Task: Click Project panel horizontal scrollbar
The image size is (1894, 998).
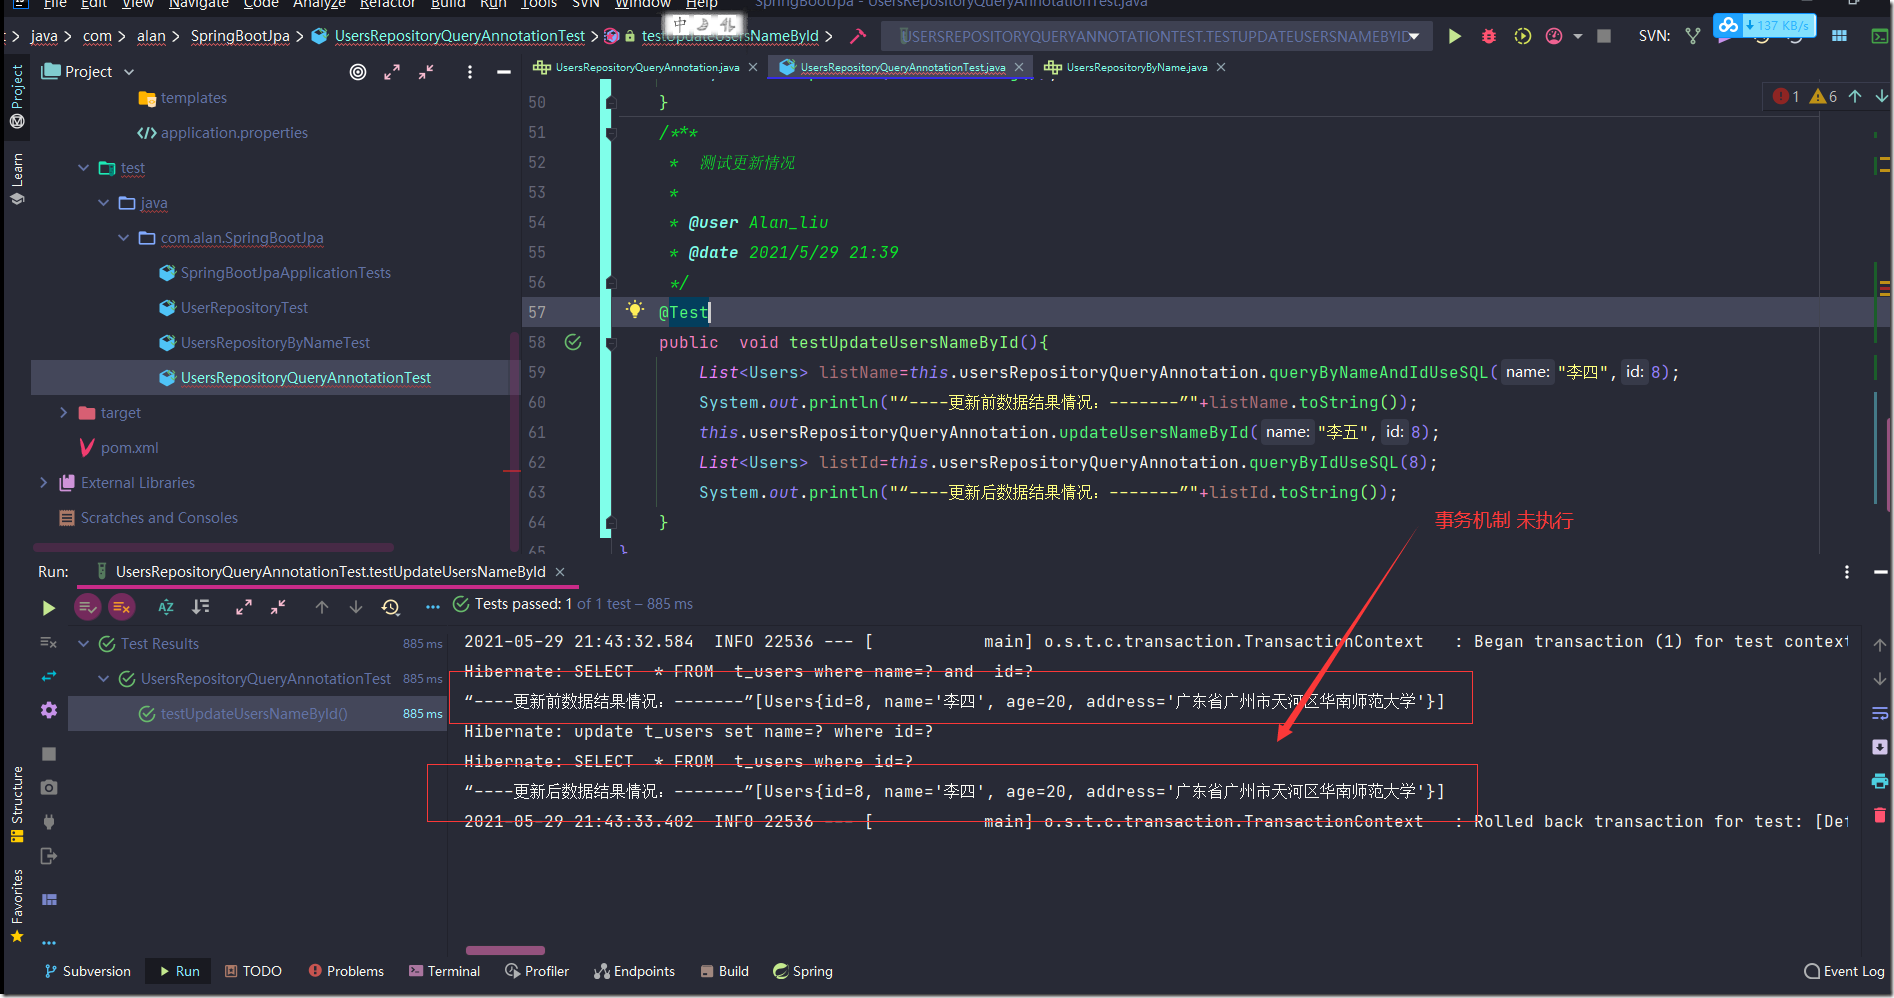Action: tap(213, 548)
